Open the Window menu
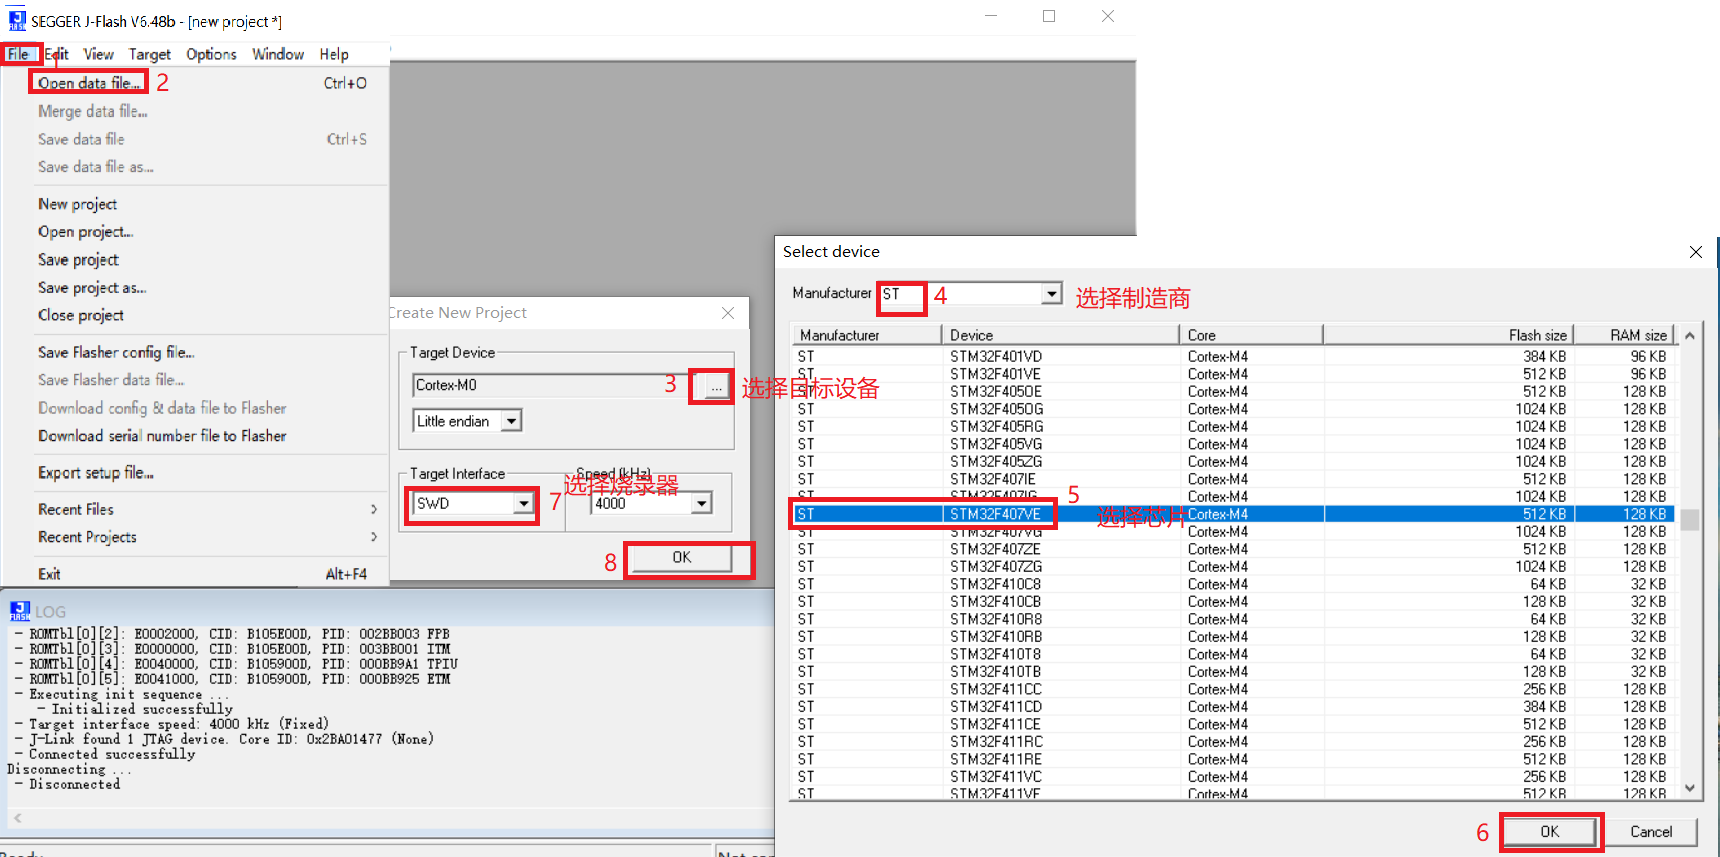 pyautogui.click(x=278, y=54)
